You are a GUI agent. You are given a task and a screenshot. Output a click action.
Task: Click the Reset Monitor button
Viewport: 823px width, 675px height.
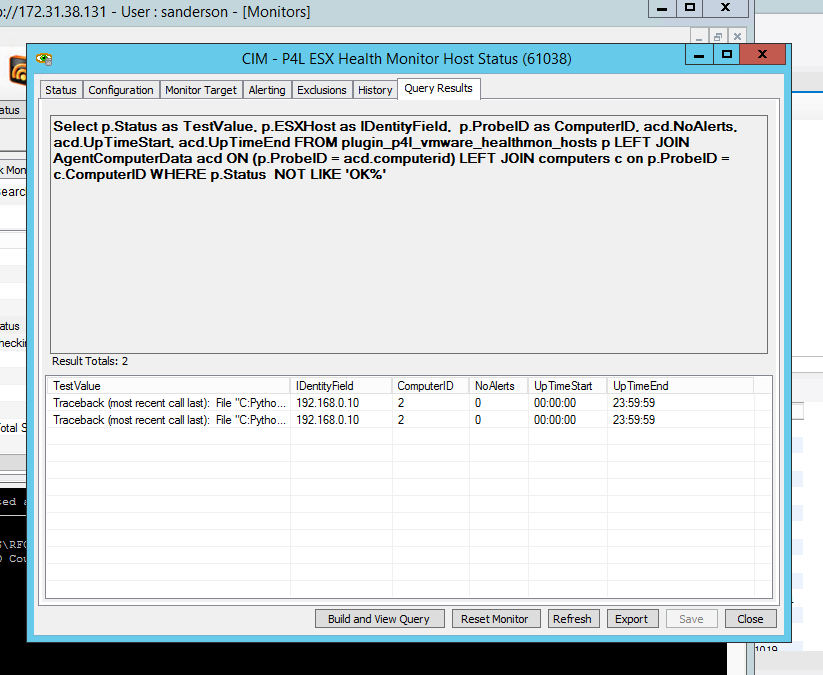click(x=495, y=619)
